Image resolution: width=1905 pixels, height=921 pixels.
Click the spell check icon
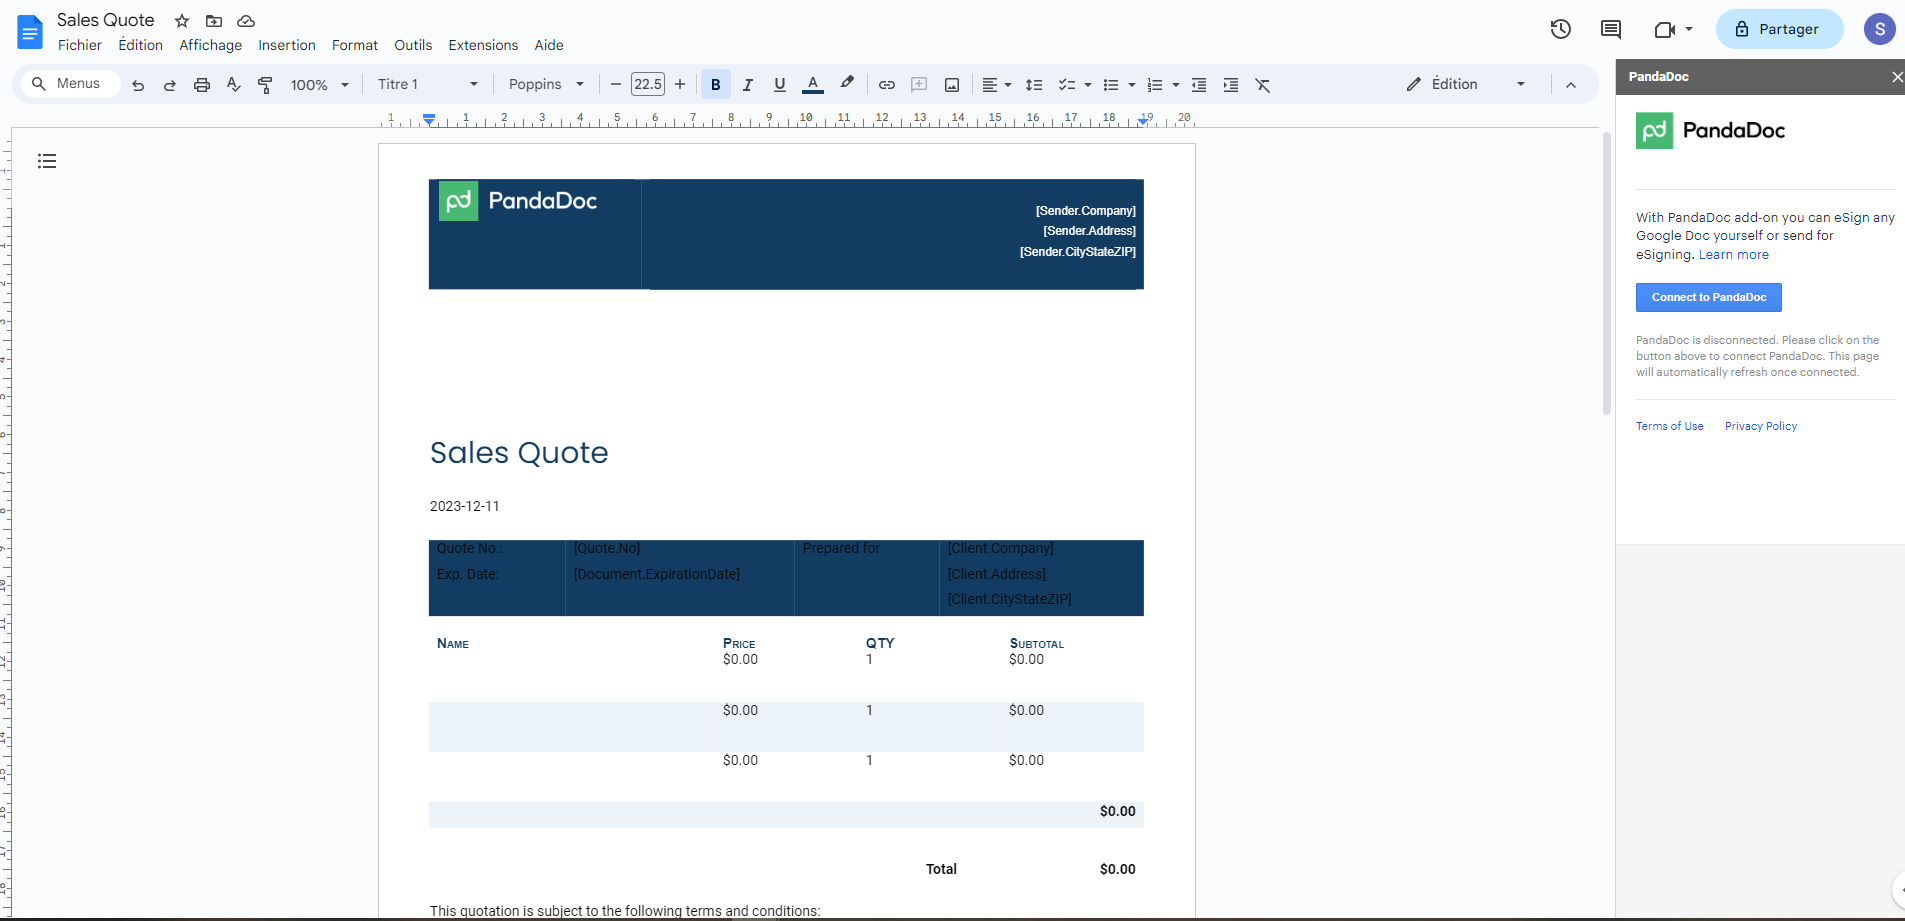233,84
